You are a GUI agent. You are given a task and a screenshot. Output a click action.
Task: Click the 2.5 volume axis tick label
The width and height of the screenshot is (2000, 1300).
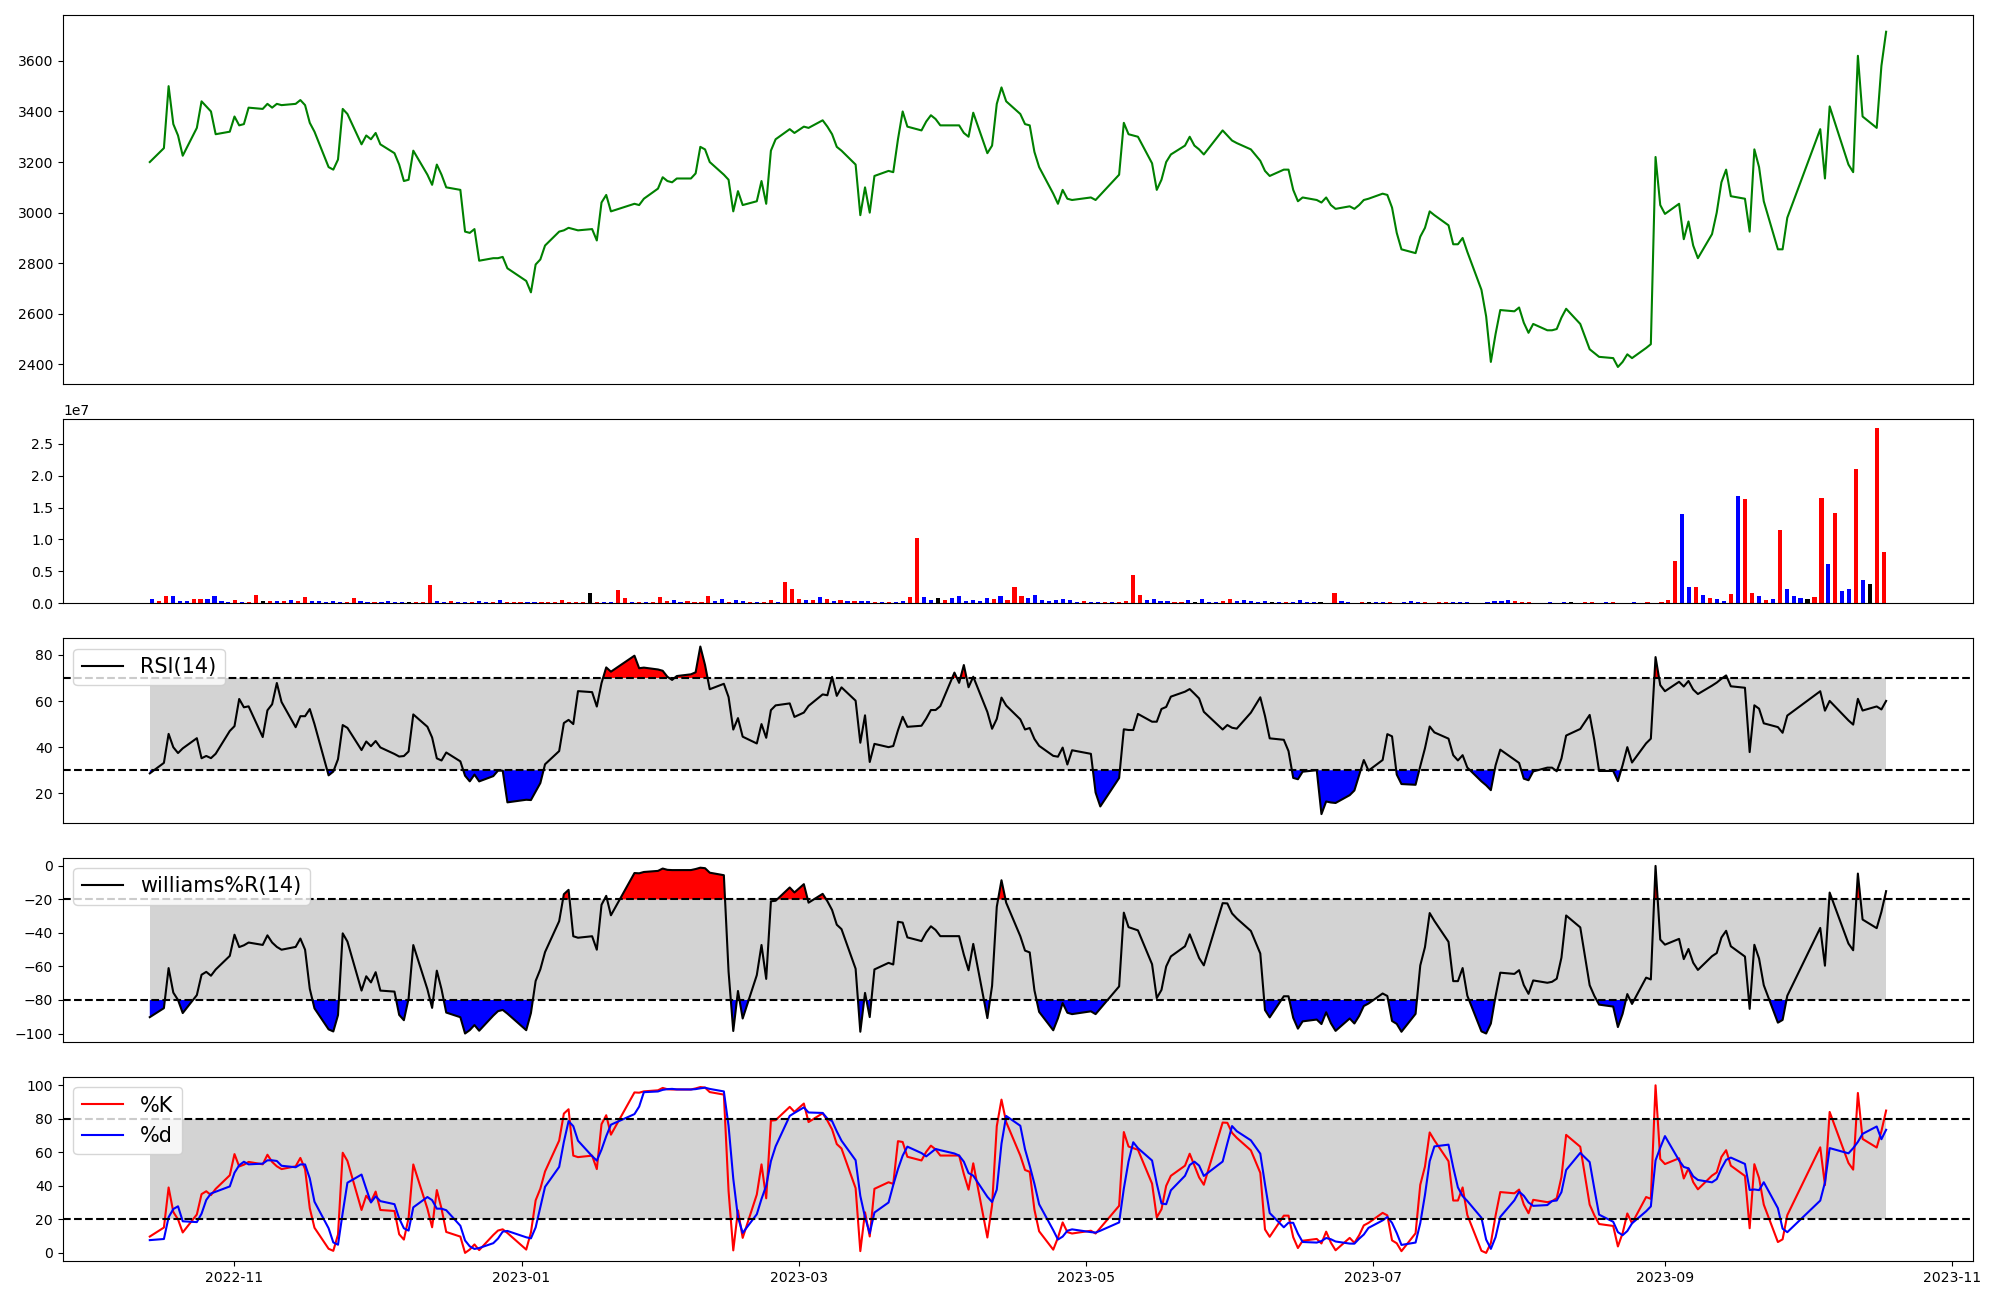tap(42, 444)
